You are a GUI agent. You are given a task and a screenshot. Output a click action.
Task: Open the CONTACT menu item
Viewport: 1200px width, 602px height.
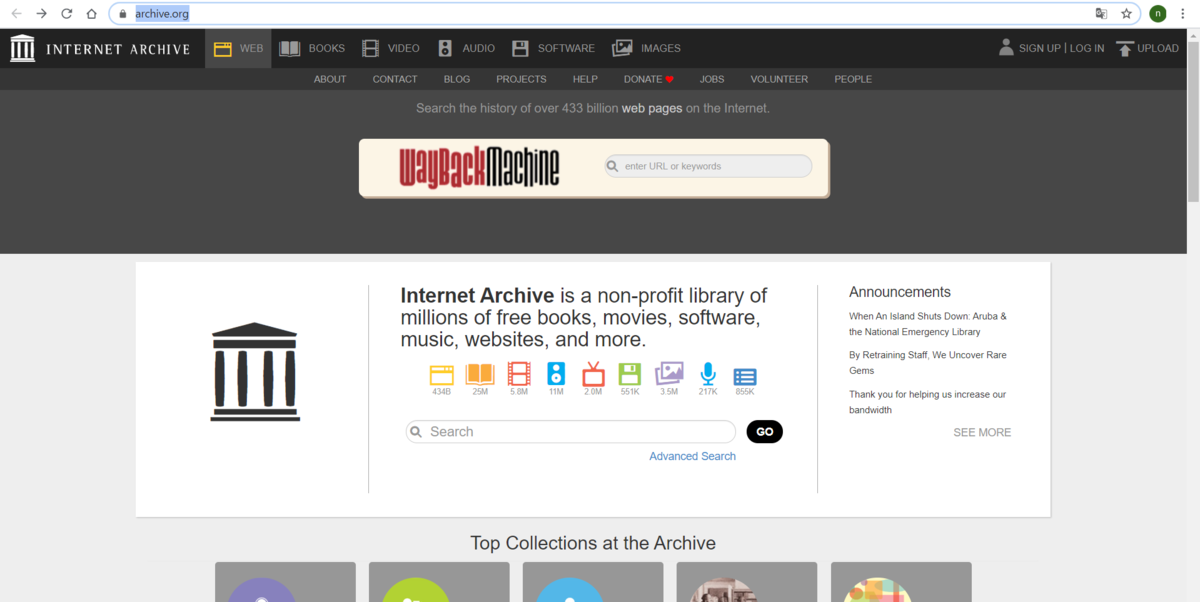click(395, 79)
